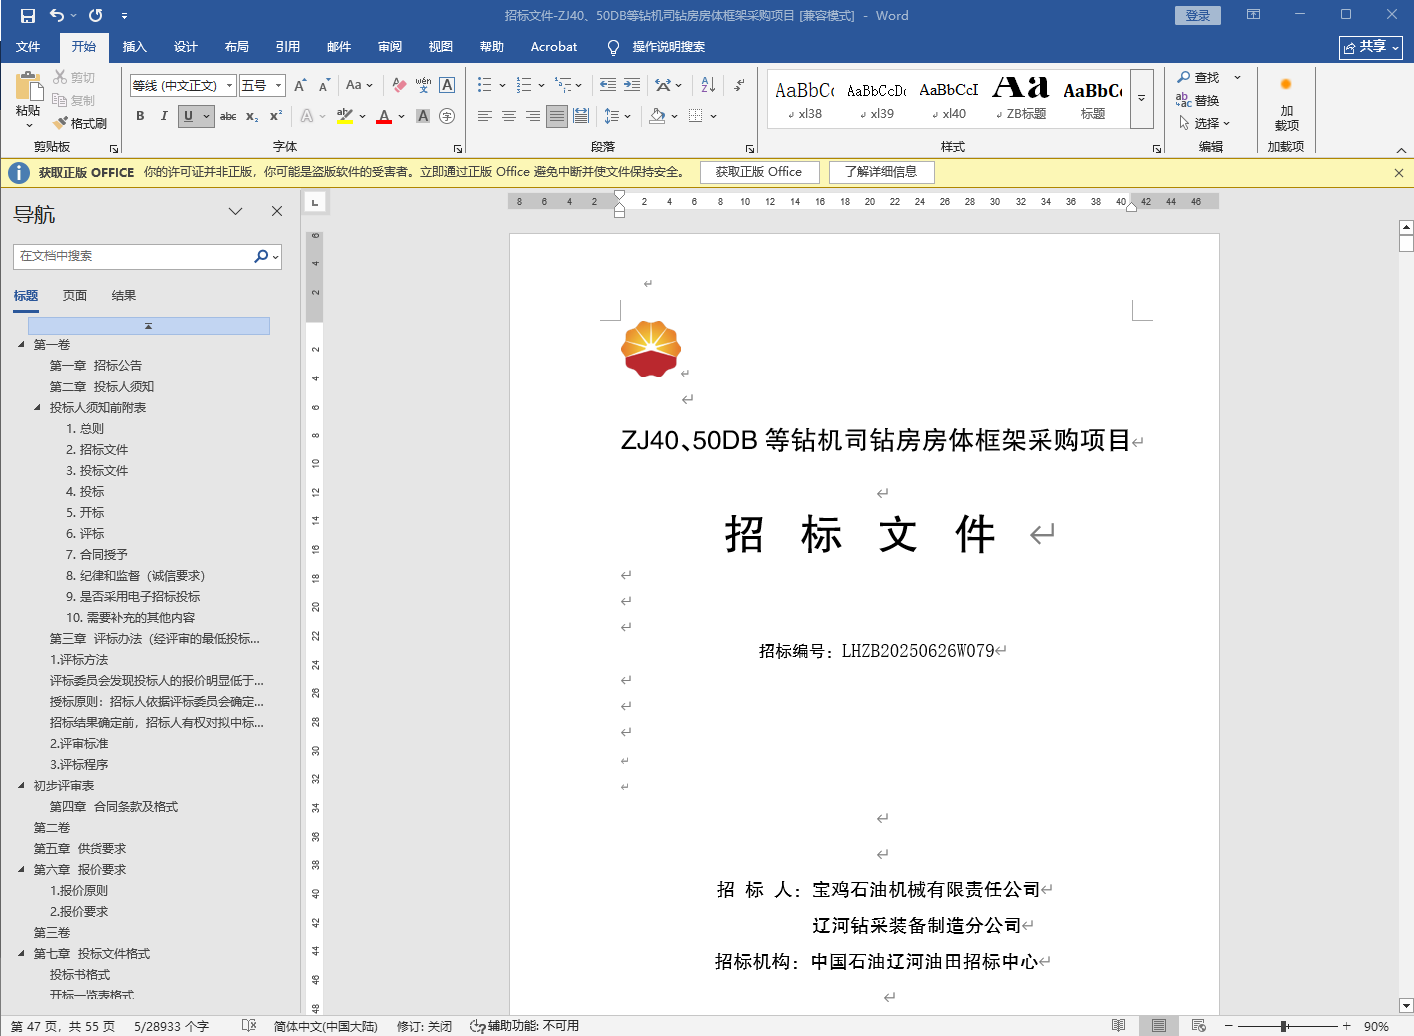1414x1036 pixels.
Task: Collapse the 投标人须知前附表 heading
Action: click(37, 407)
